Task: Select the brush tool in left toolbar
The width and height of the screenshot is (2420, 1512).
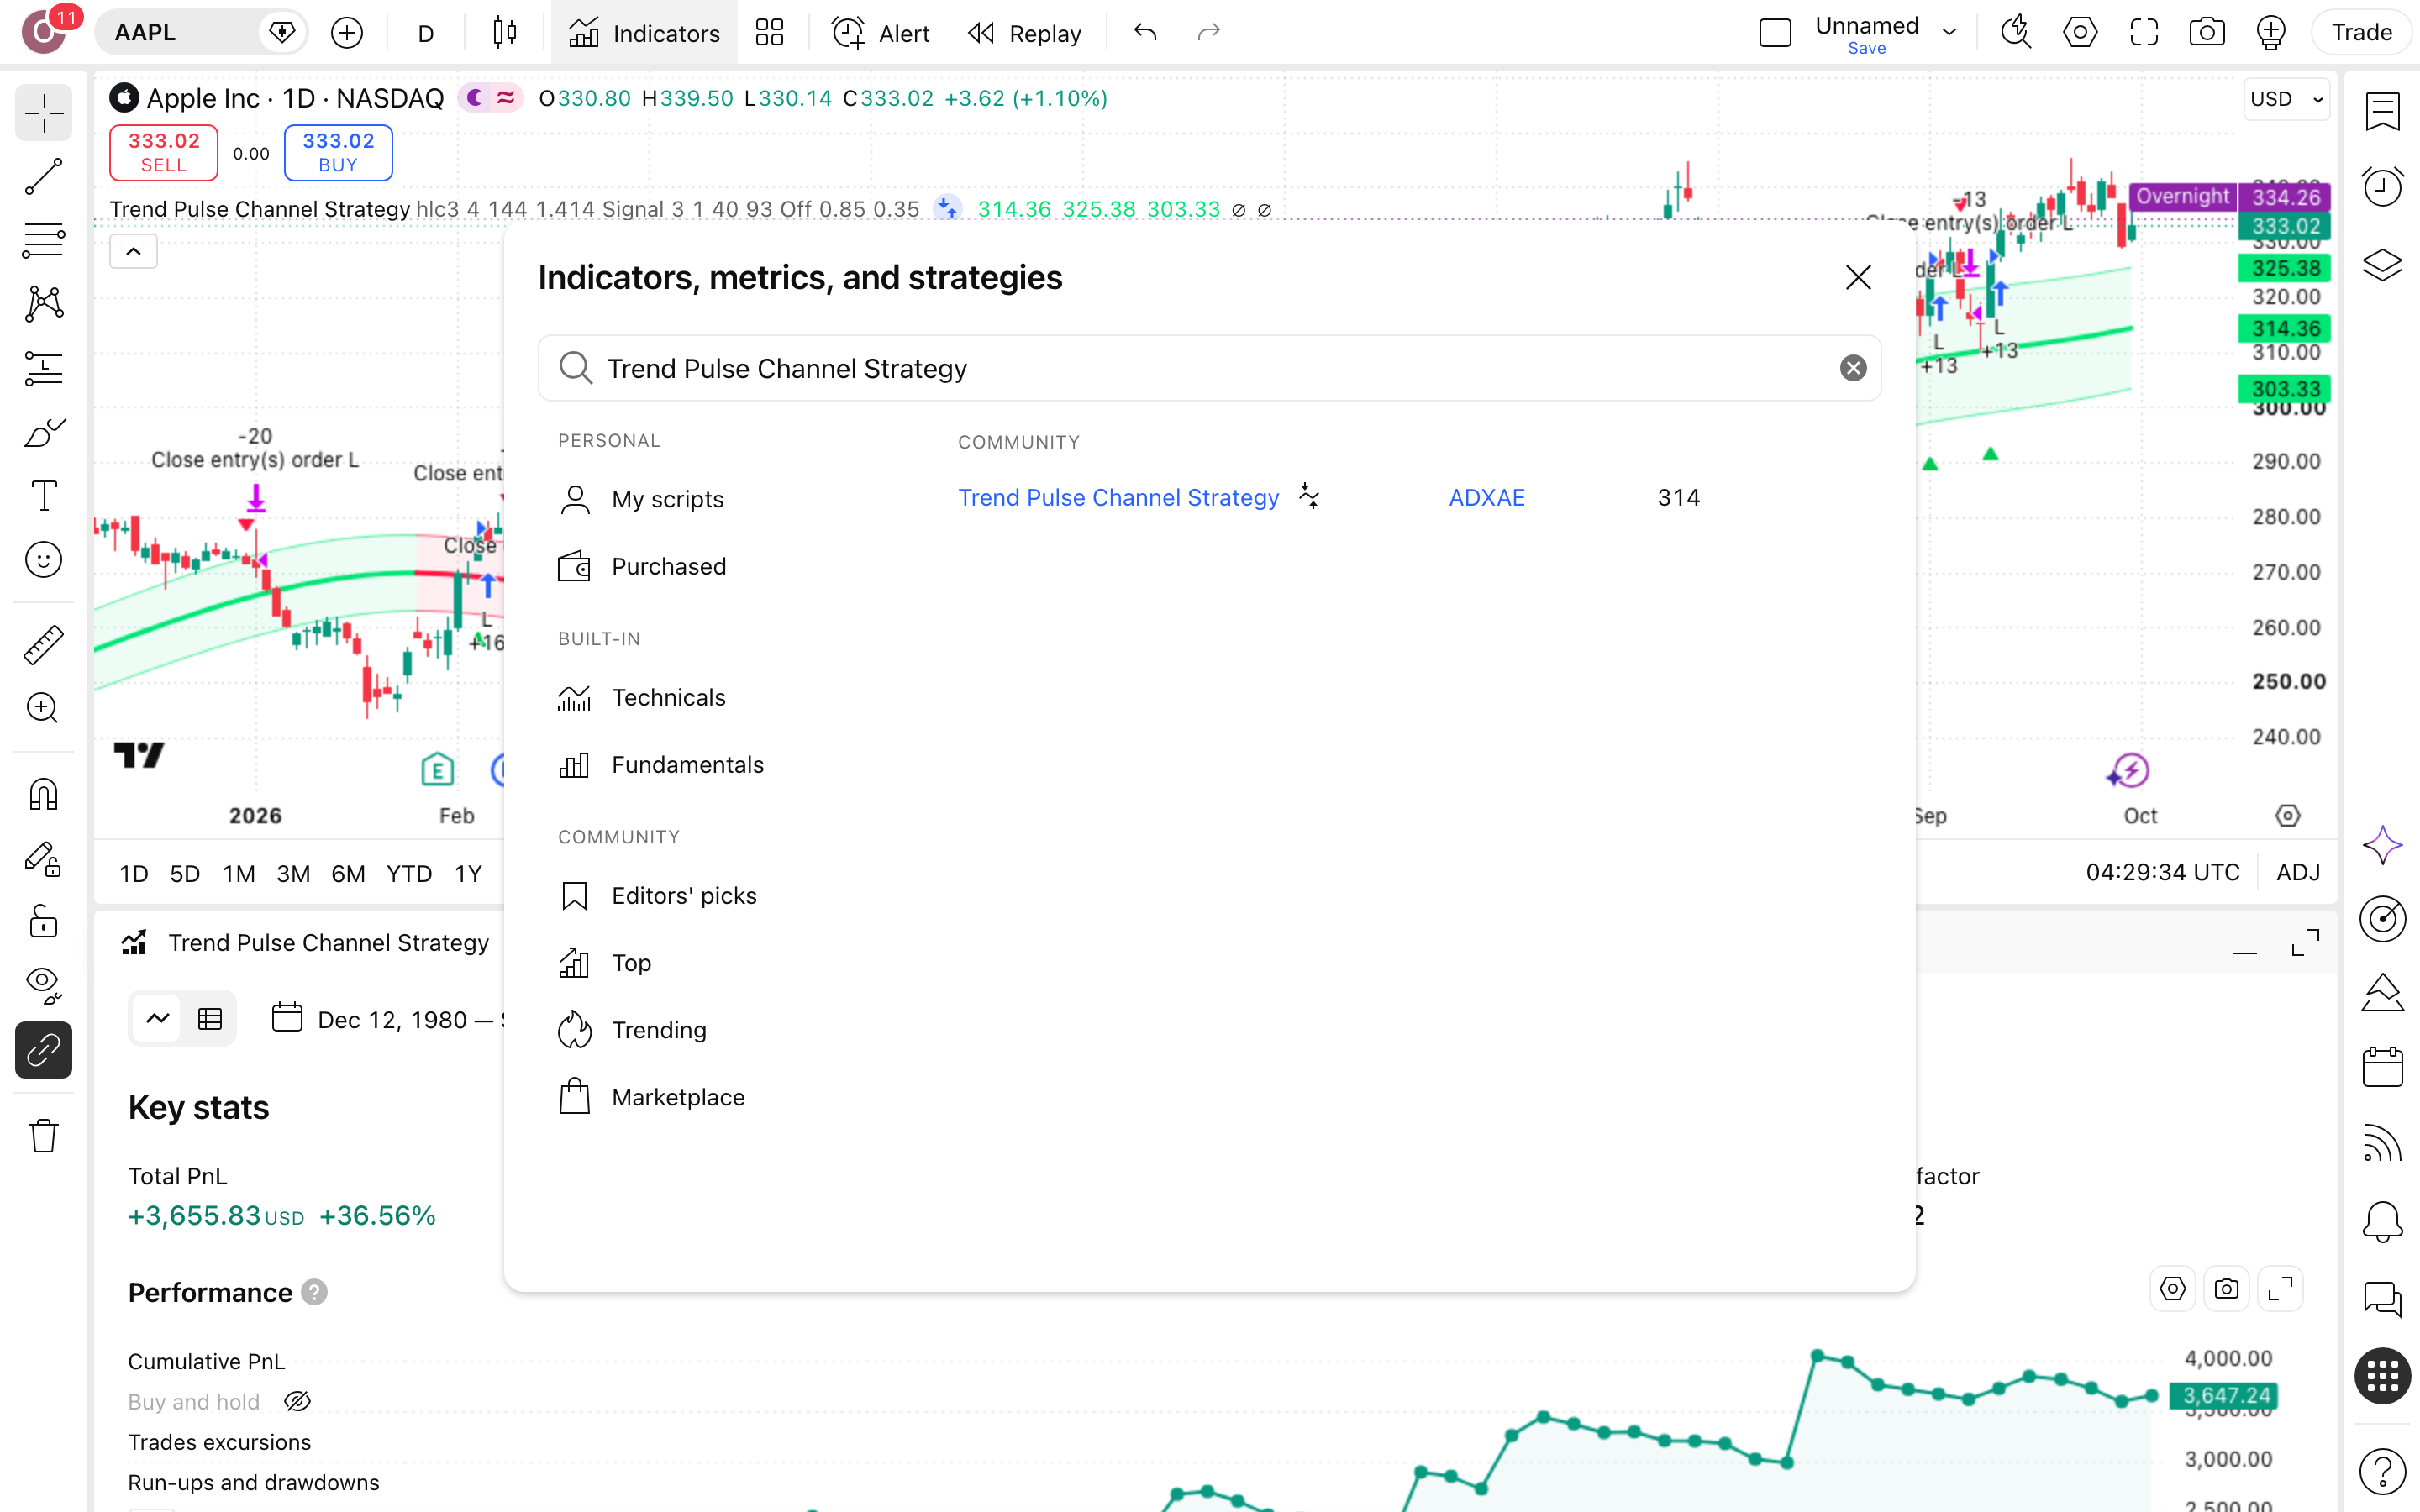Action: (x=43, y=432)
